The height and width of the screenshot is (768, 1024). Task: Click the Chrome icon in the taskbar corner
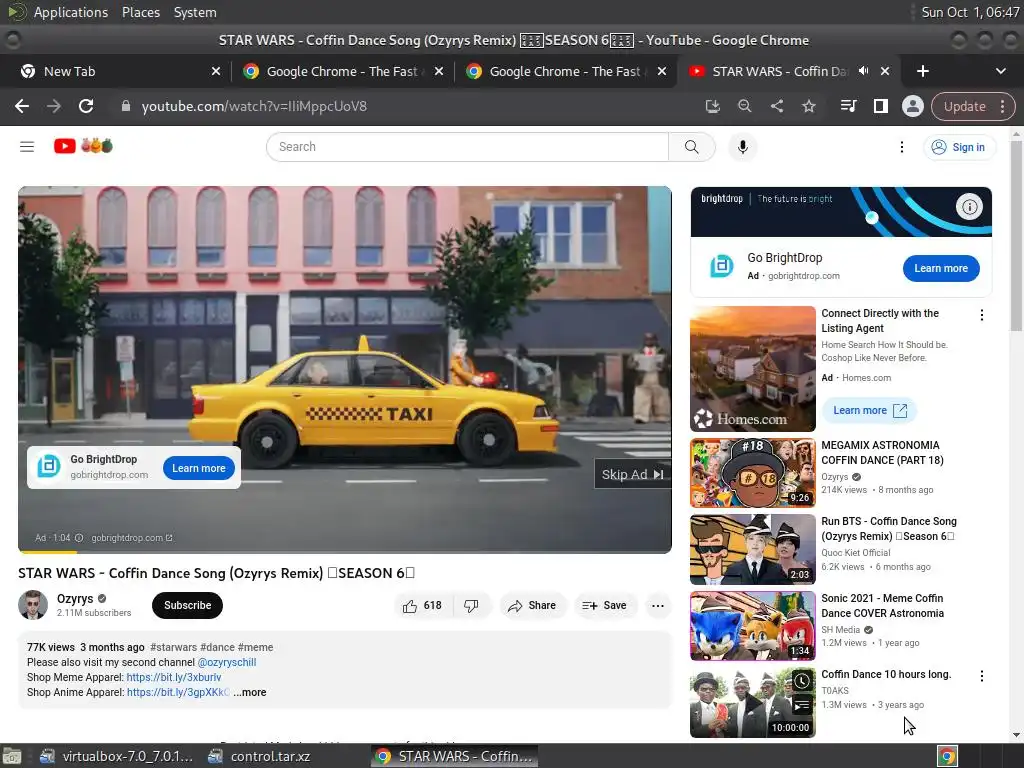pyautogui.click(x=947, y=756)
